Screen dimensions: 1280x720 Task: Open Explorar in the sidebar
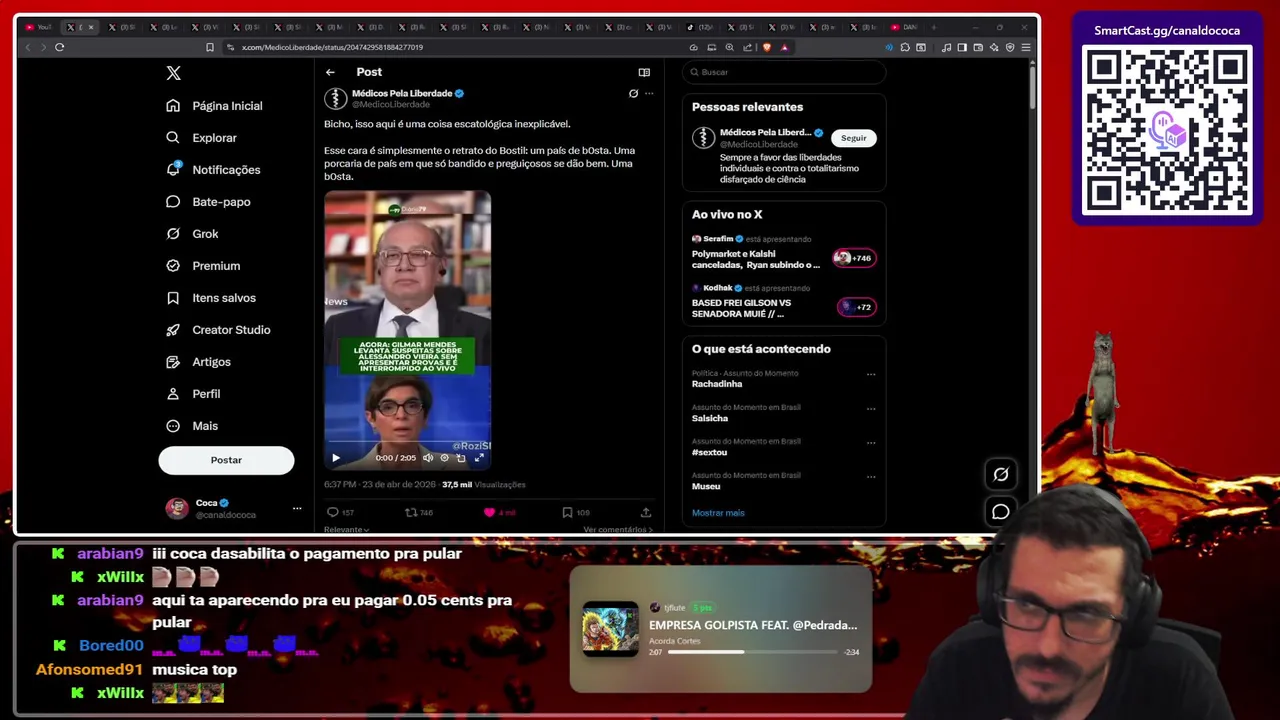[202, 138]
